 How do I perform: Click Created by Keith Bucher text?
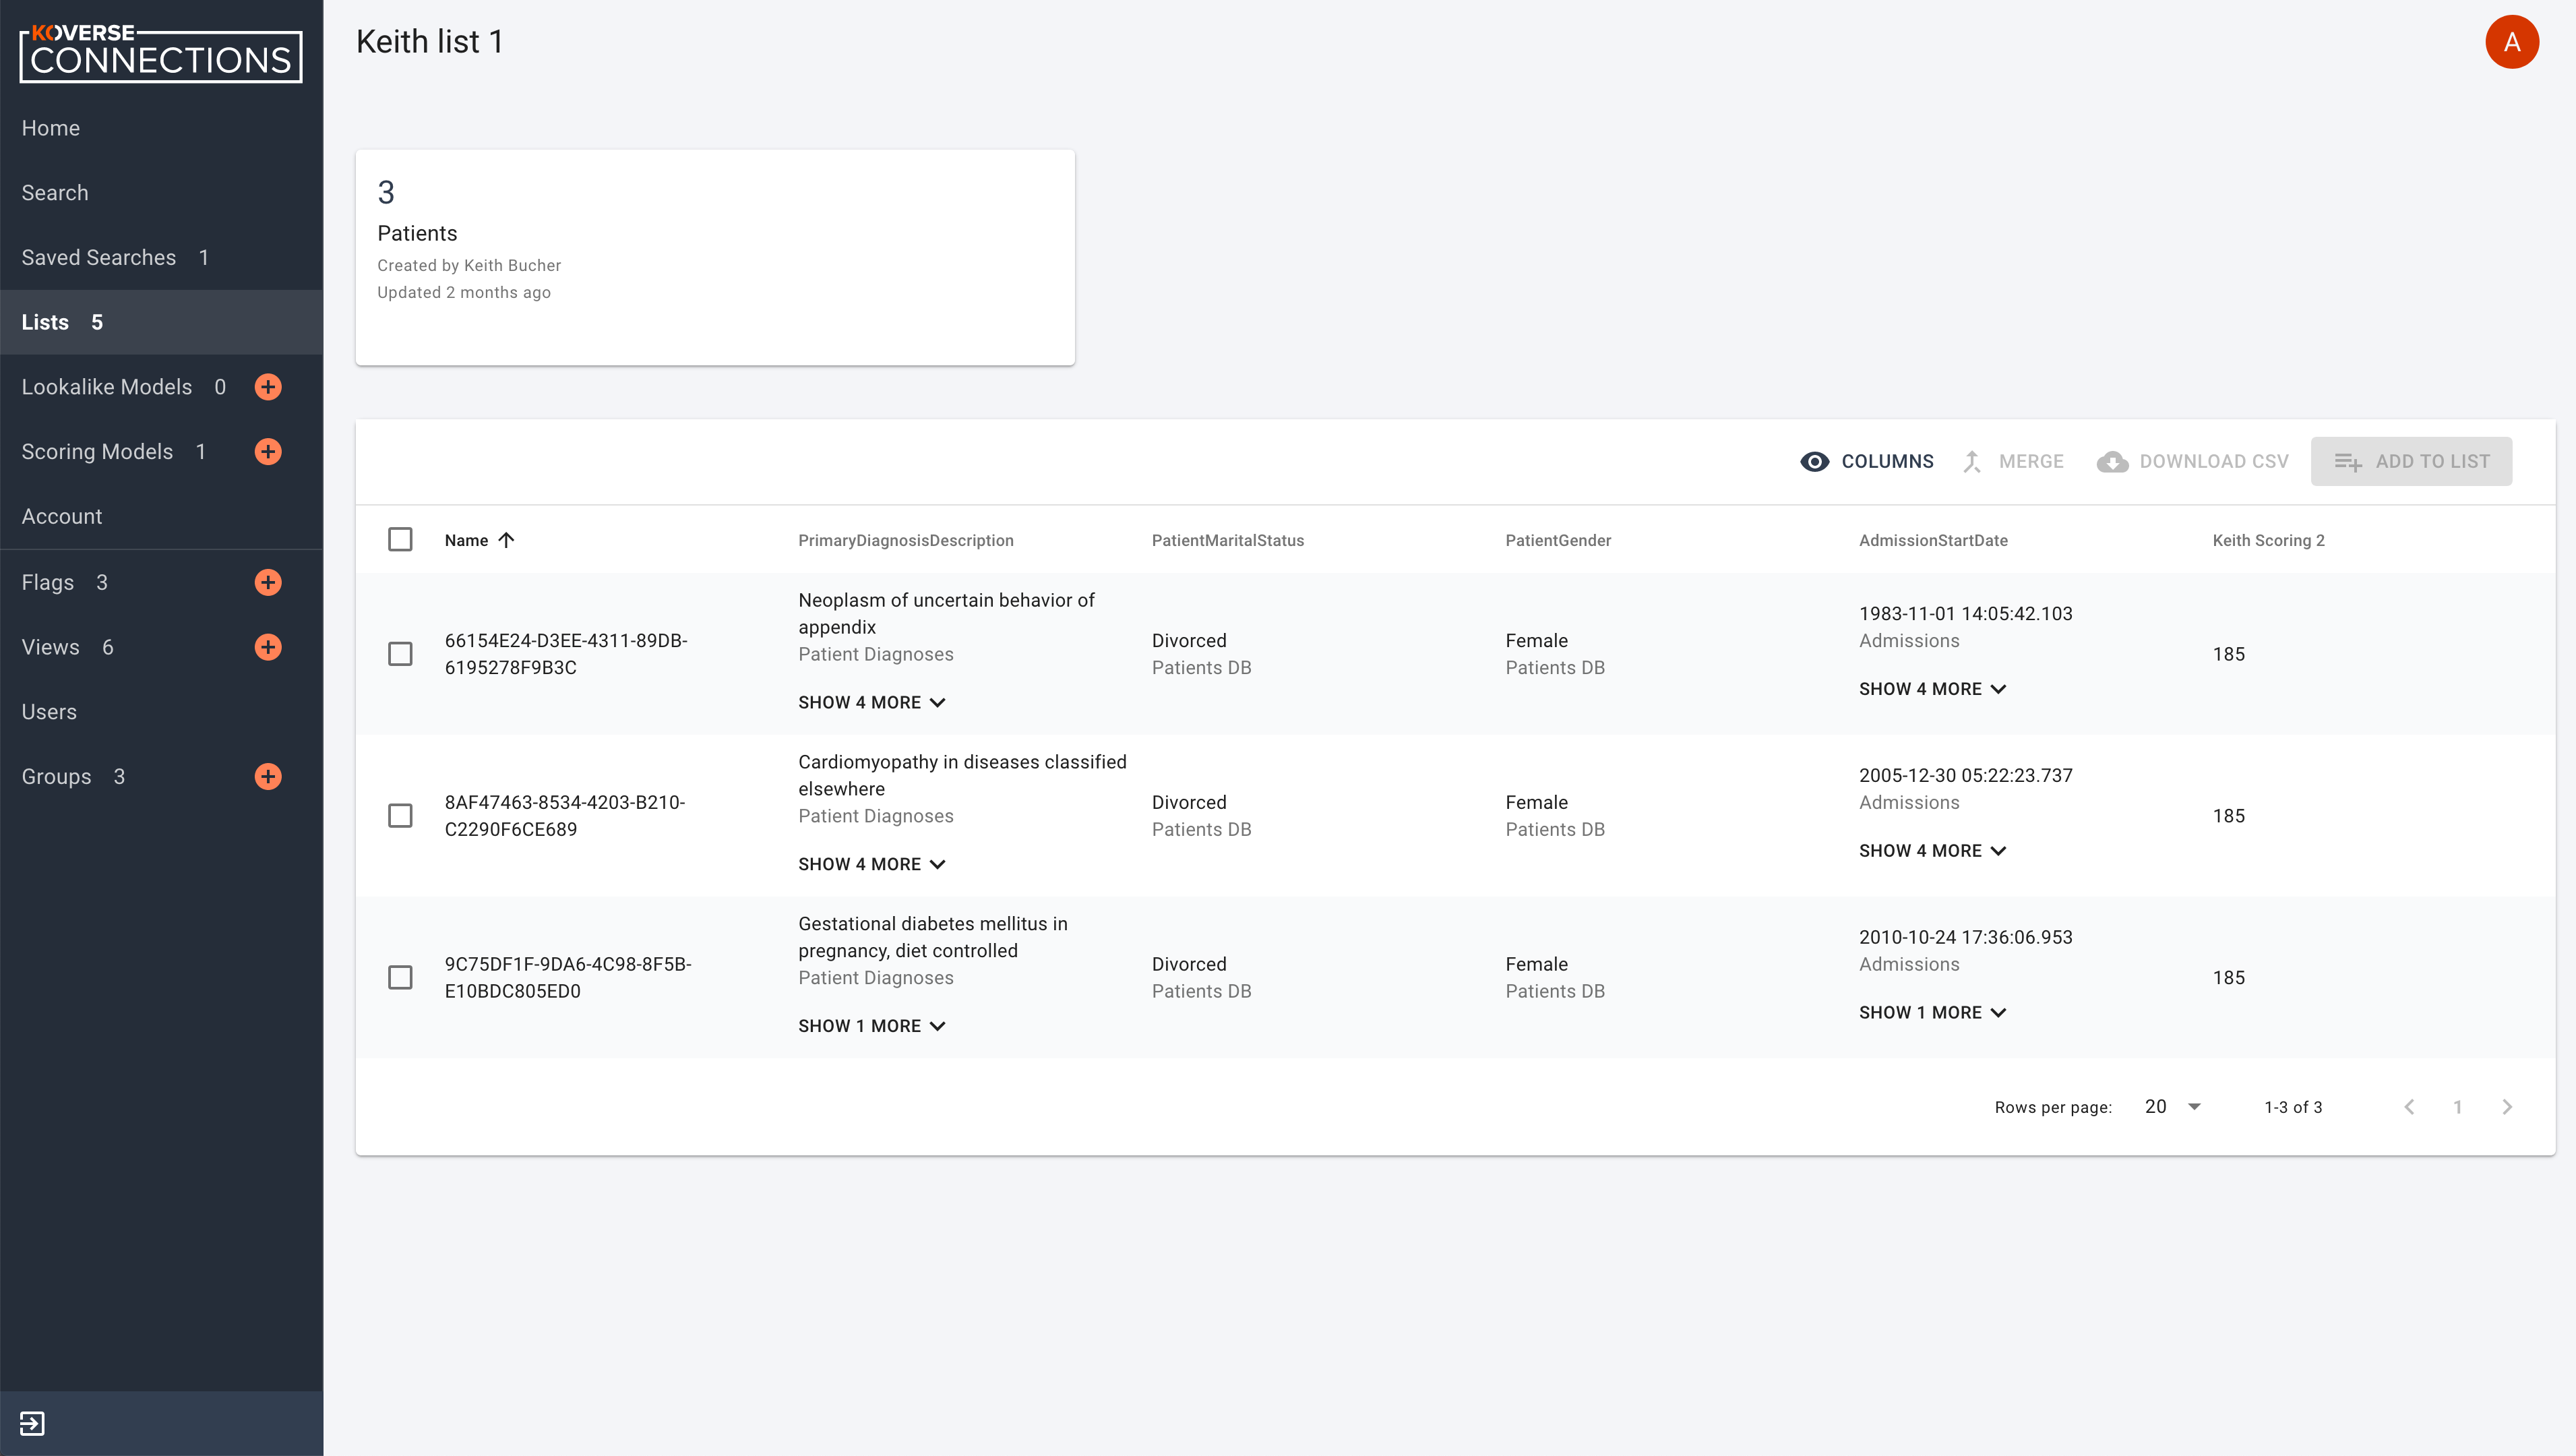pyautogui.click(x=469, y=266)
